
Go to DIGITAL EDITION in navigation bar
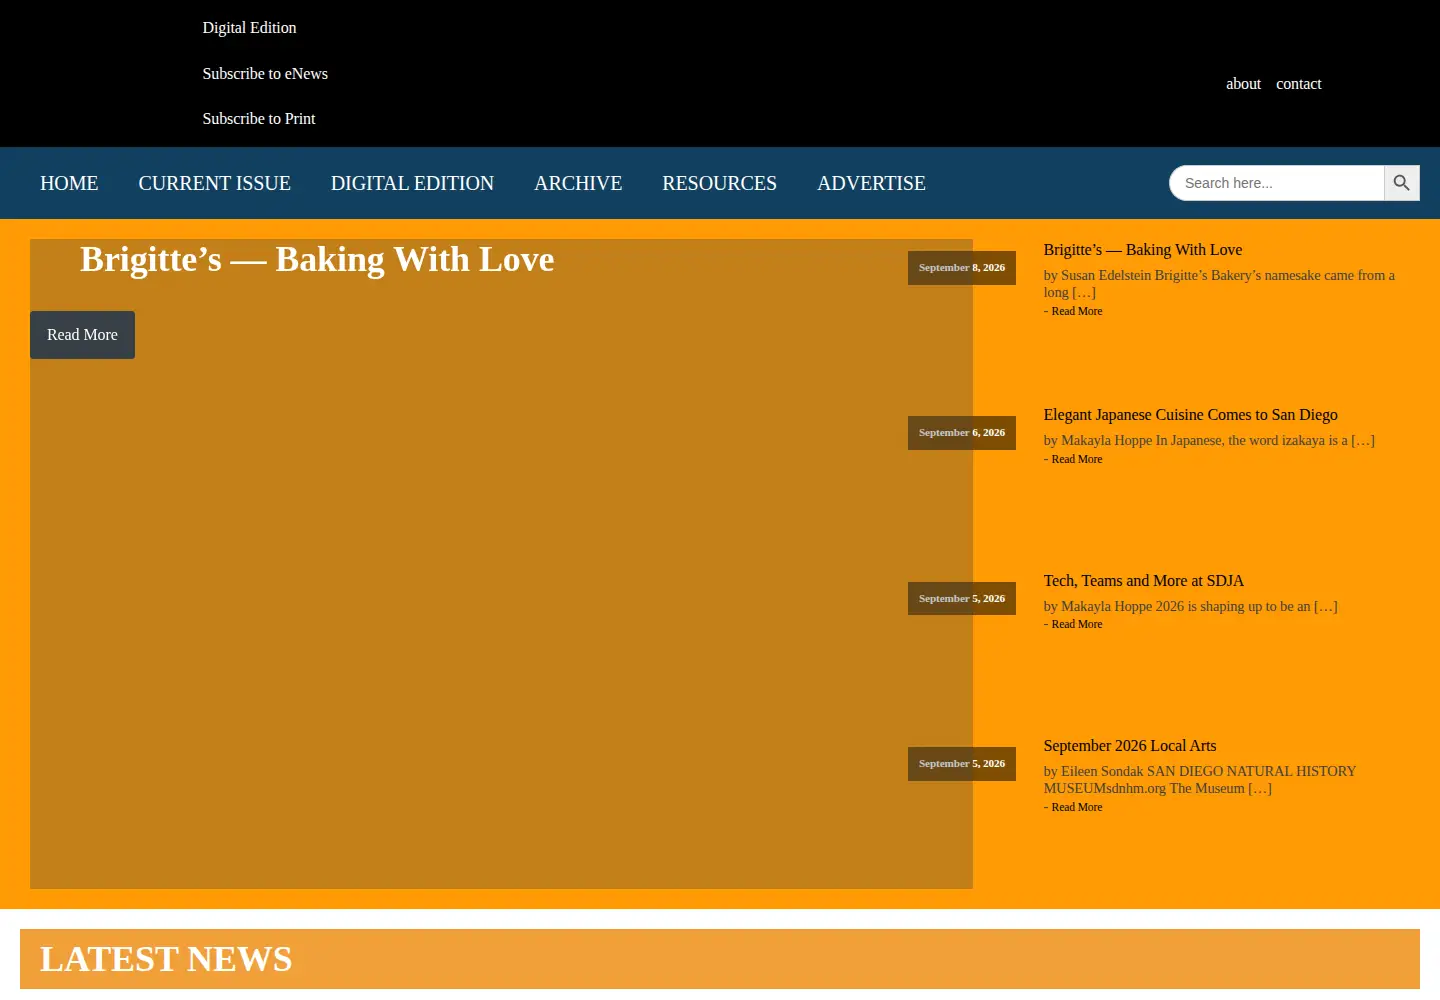[x=412, y=183]
